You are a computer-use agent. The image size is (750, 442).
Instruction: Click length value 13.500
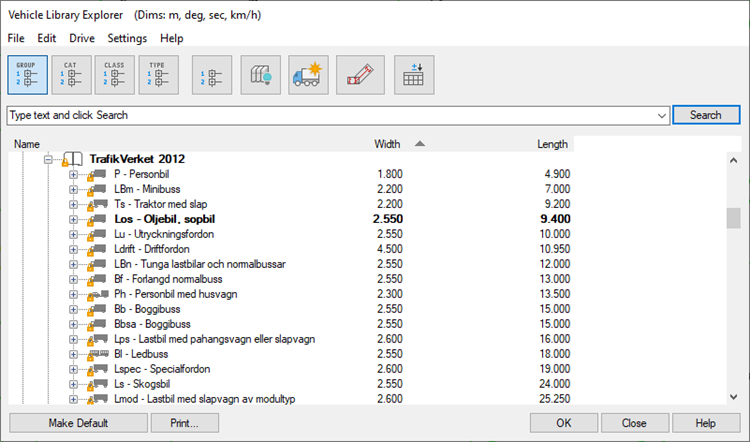pyautogui.click(x=555, y=294)
